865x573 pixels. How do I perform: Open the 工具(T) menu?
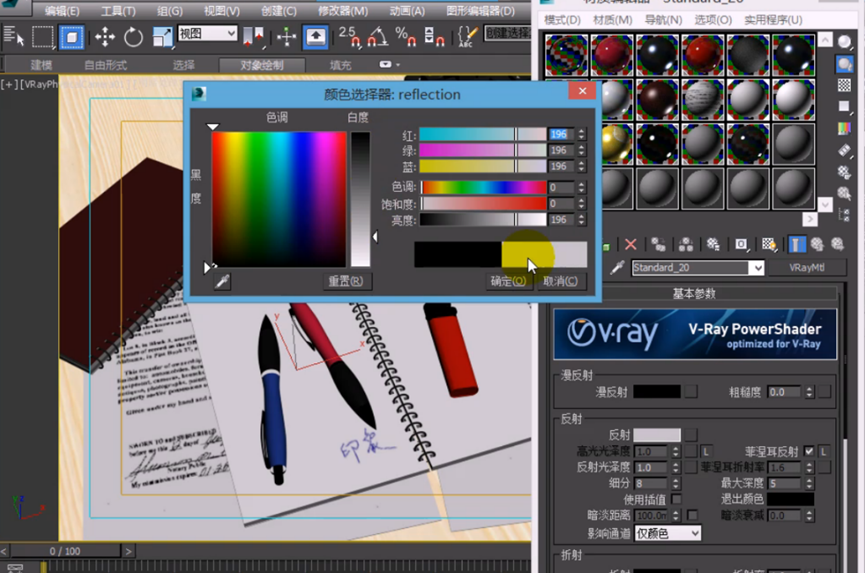pyautogui.click(x=118, y=10)
